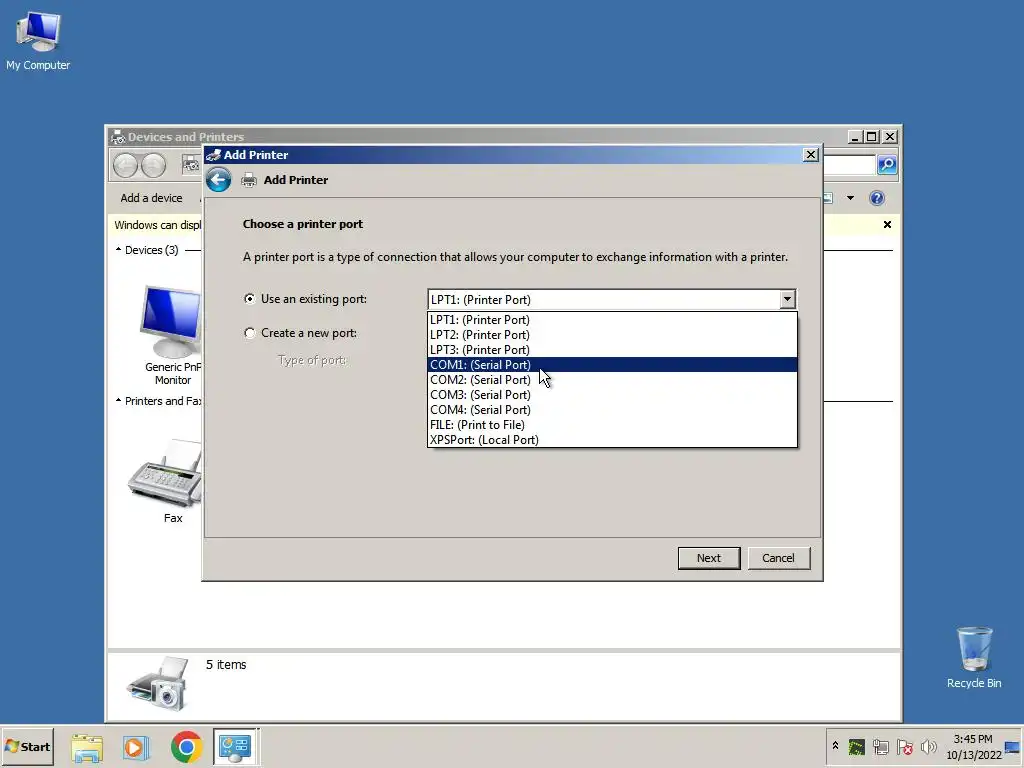Click the network status tray icon
The height and width of the screenshot is (768, 1024).
pos(880,746)
